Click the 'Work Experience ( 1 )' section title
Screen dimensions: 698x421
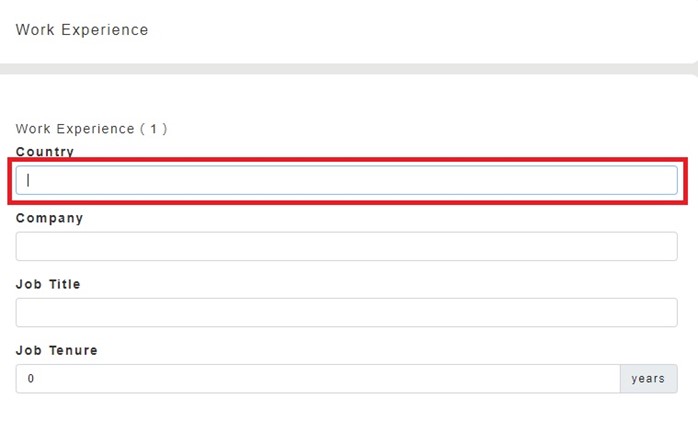[x=91, y=129]
